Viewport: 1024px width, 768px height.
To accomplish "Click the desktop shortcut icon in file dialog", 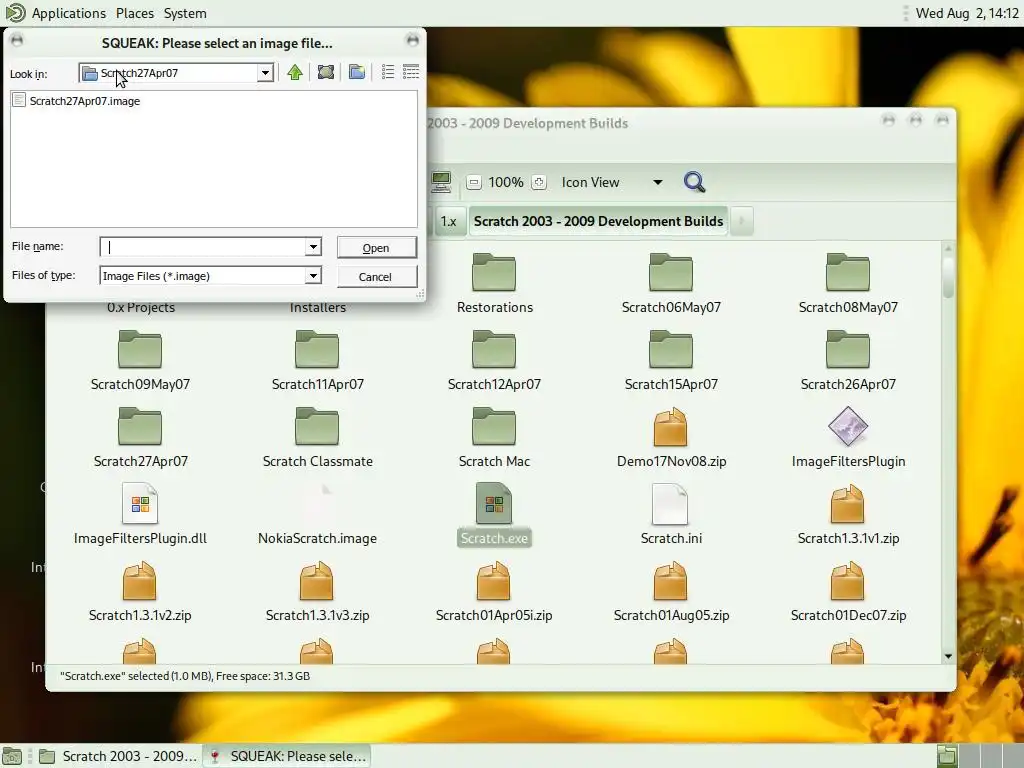I will click(326, 72).
